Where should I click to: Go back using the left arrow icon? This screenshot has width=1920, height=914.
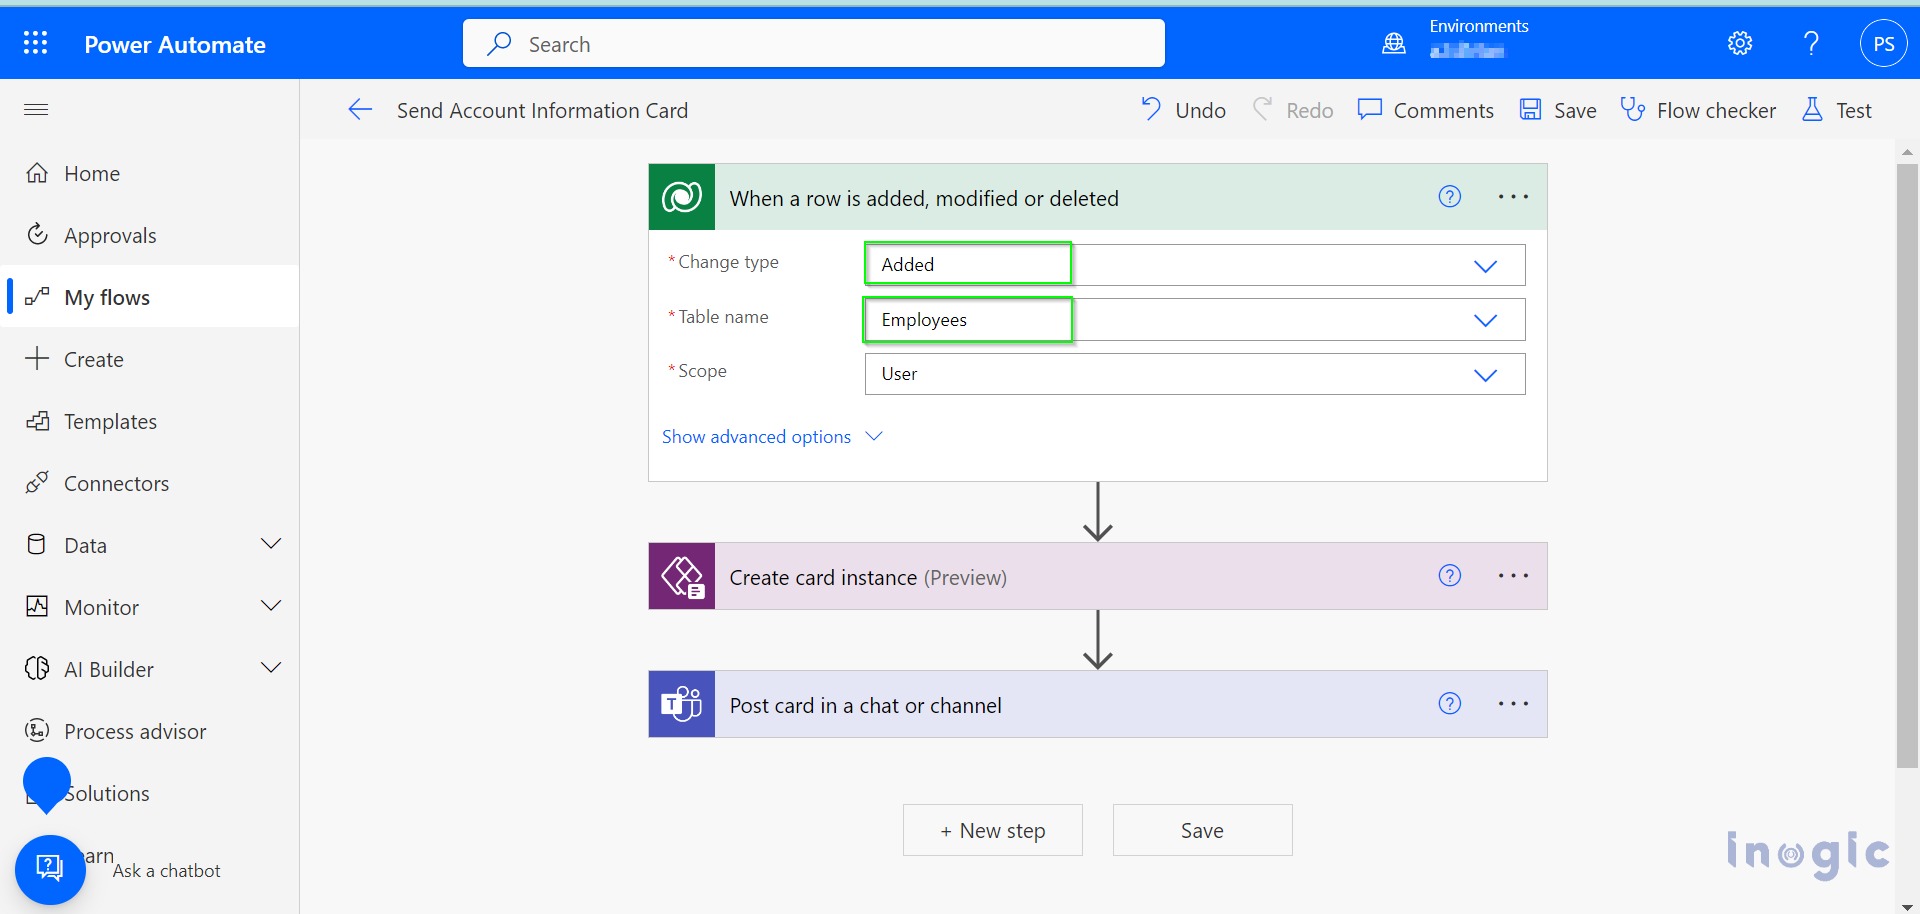[x=360, y=110]
